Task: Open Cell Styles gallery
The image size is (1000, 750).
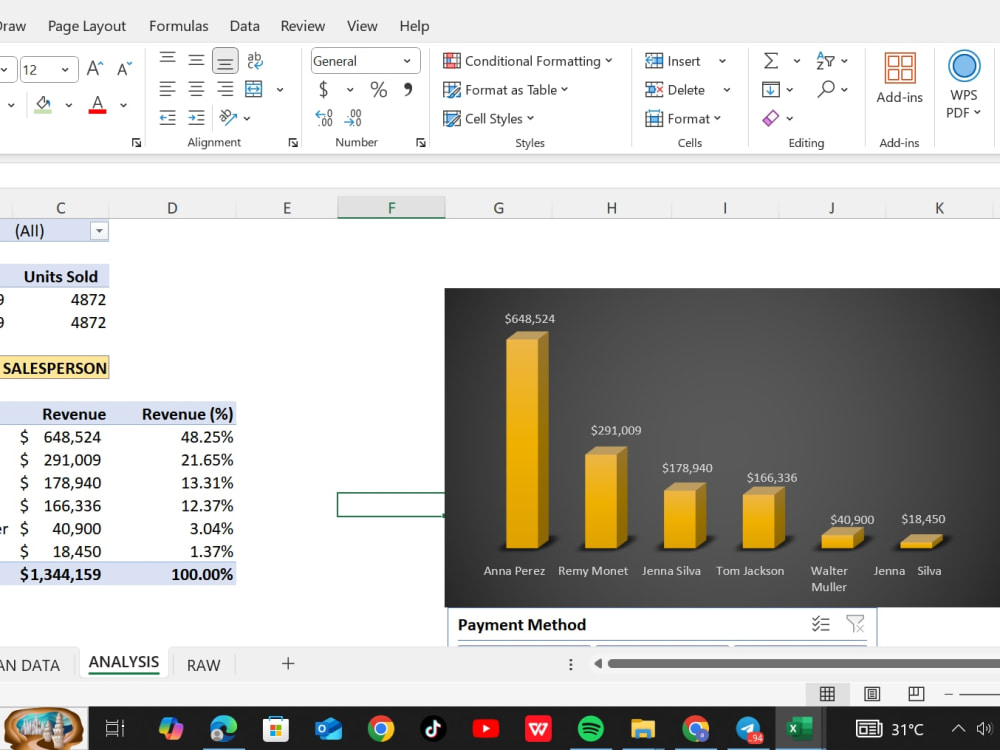Action: pos(489,119)
